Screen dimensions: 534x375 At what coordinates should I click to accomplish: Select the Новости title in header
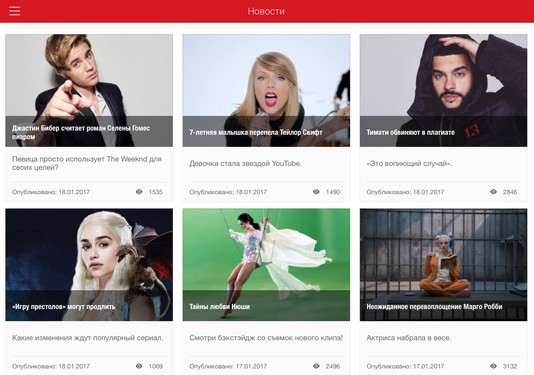click(x=266, y=11)
